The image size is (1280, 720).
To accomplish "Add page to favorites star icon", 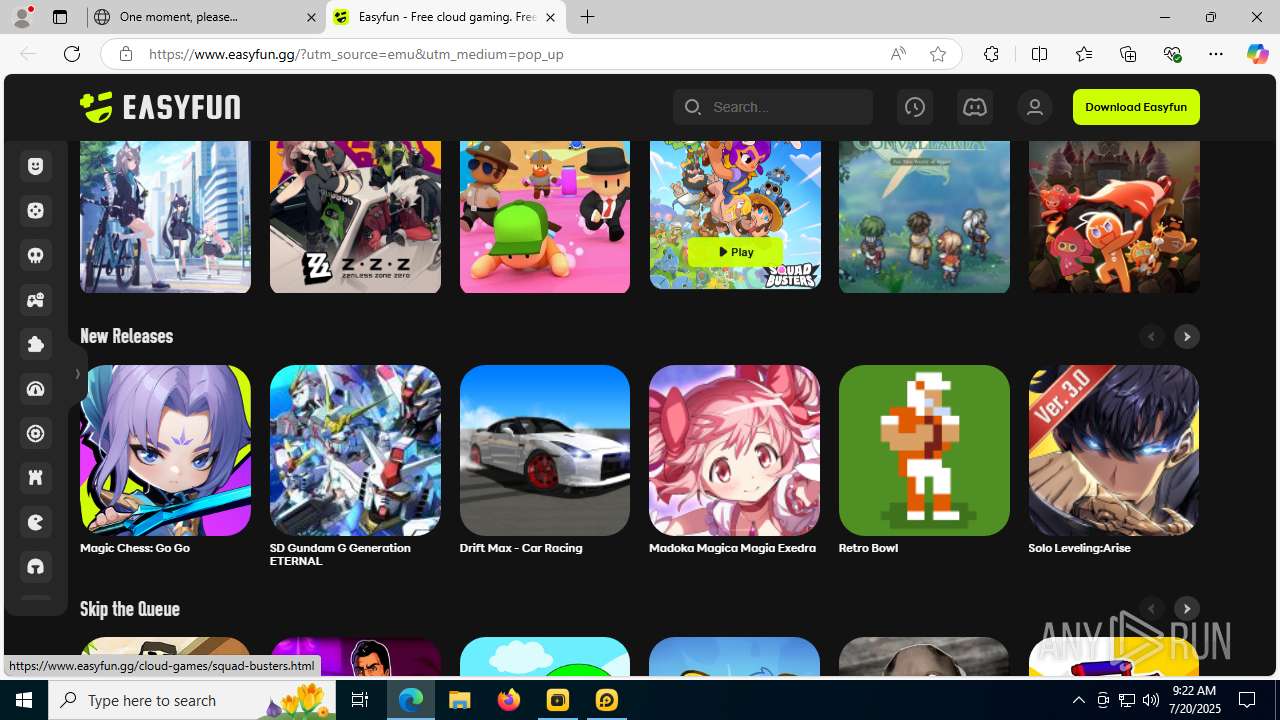I will coord(937,54).
